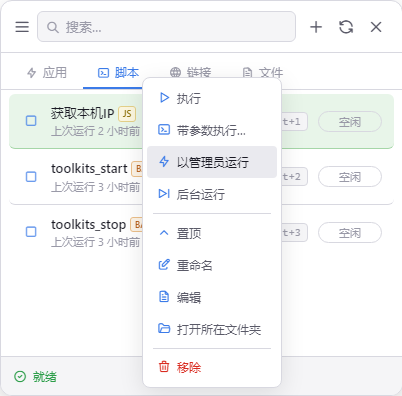
Task: Click the refresh icon
Action: click(346, 27)
